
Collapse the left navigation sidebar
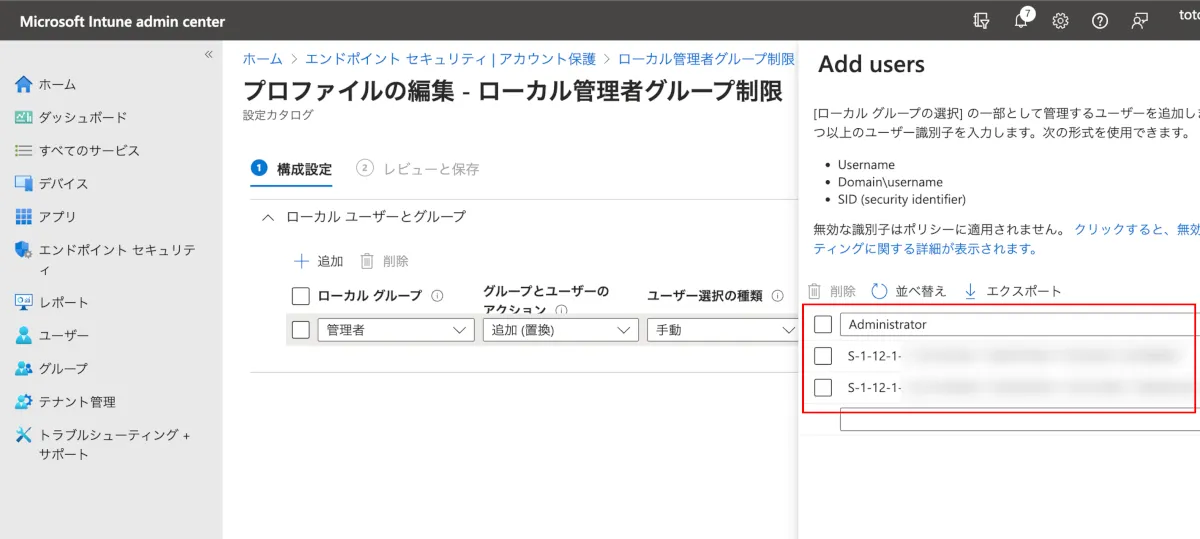pos(209,54)
